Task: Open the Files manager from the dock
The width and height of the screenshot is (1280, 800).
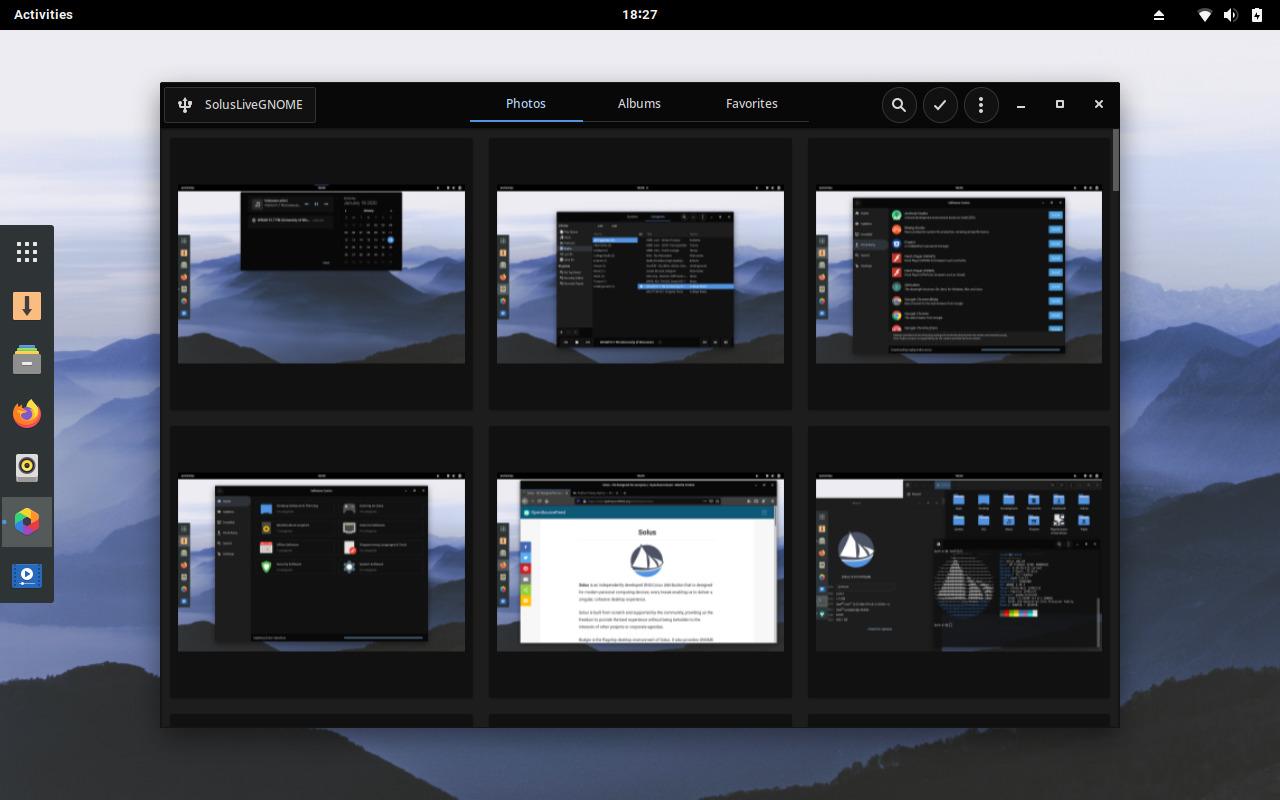Action: pos(27,360)
